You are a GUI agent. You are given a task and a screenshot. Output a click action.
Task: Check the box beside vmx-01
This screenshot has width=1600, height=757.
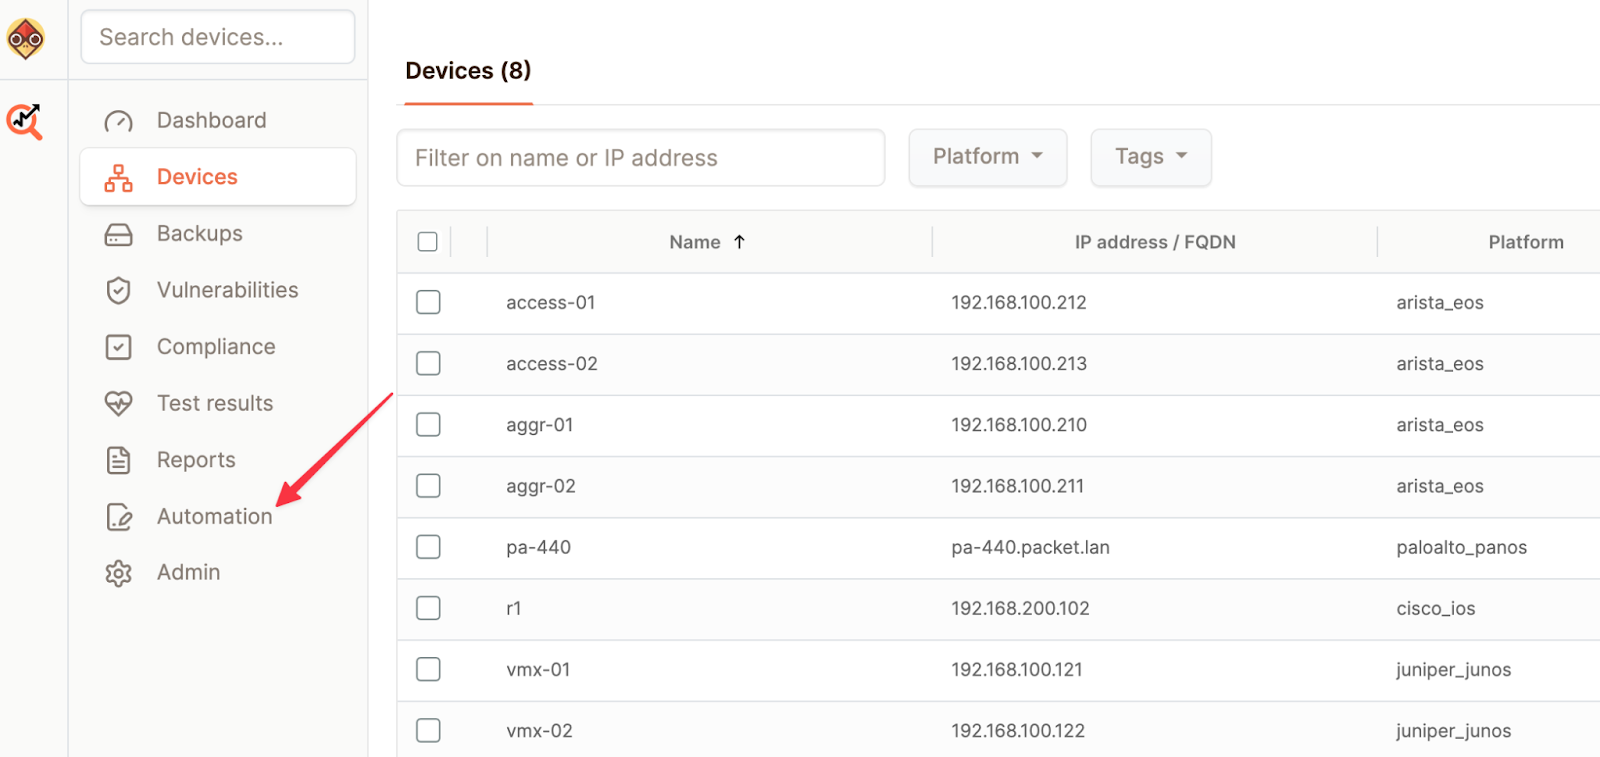coord(428,669)
